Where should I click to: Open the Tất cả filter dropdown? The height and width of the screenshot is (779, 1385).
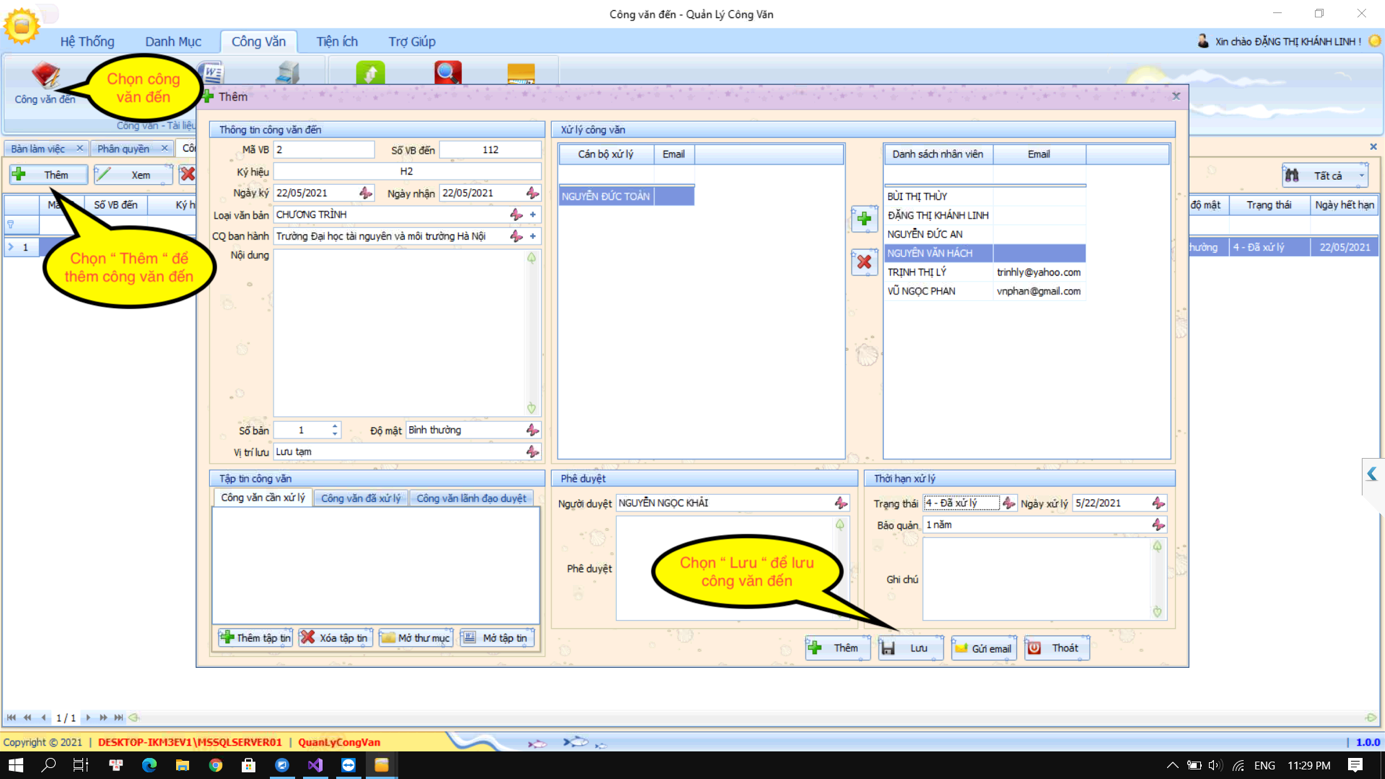[1361, 176]
